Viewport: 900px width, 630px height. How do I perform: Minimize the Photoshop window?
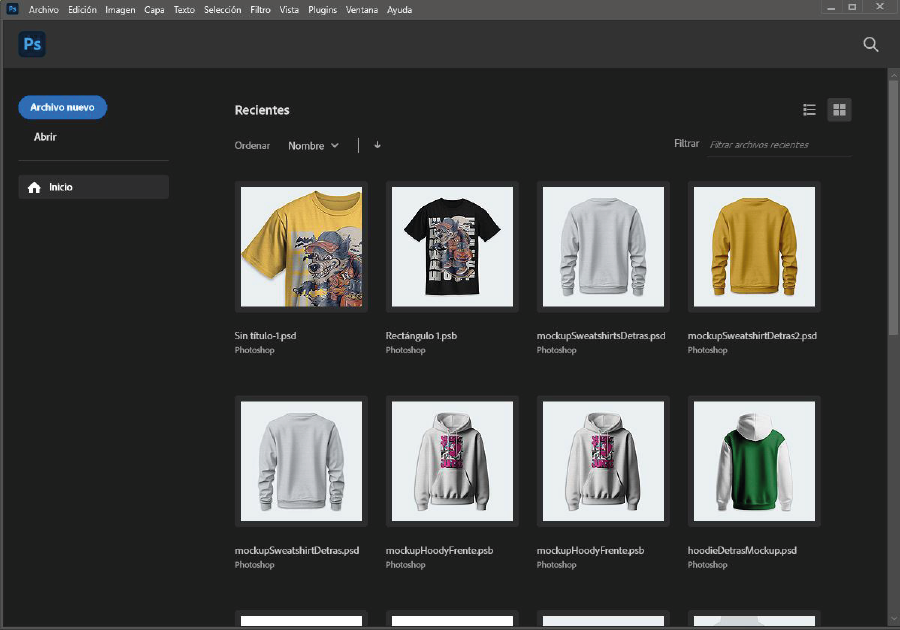pyautogui.click(x=831, y=7)
